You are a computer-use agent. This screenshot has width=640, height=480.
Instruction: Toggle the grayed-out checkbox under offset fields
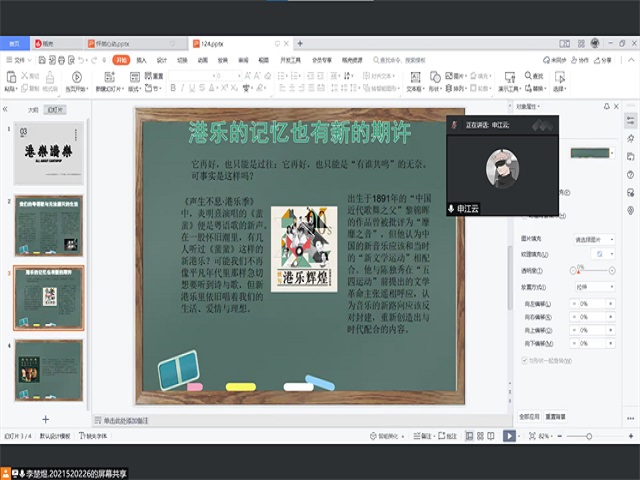[524, 360]
